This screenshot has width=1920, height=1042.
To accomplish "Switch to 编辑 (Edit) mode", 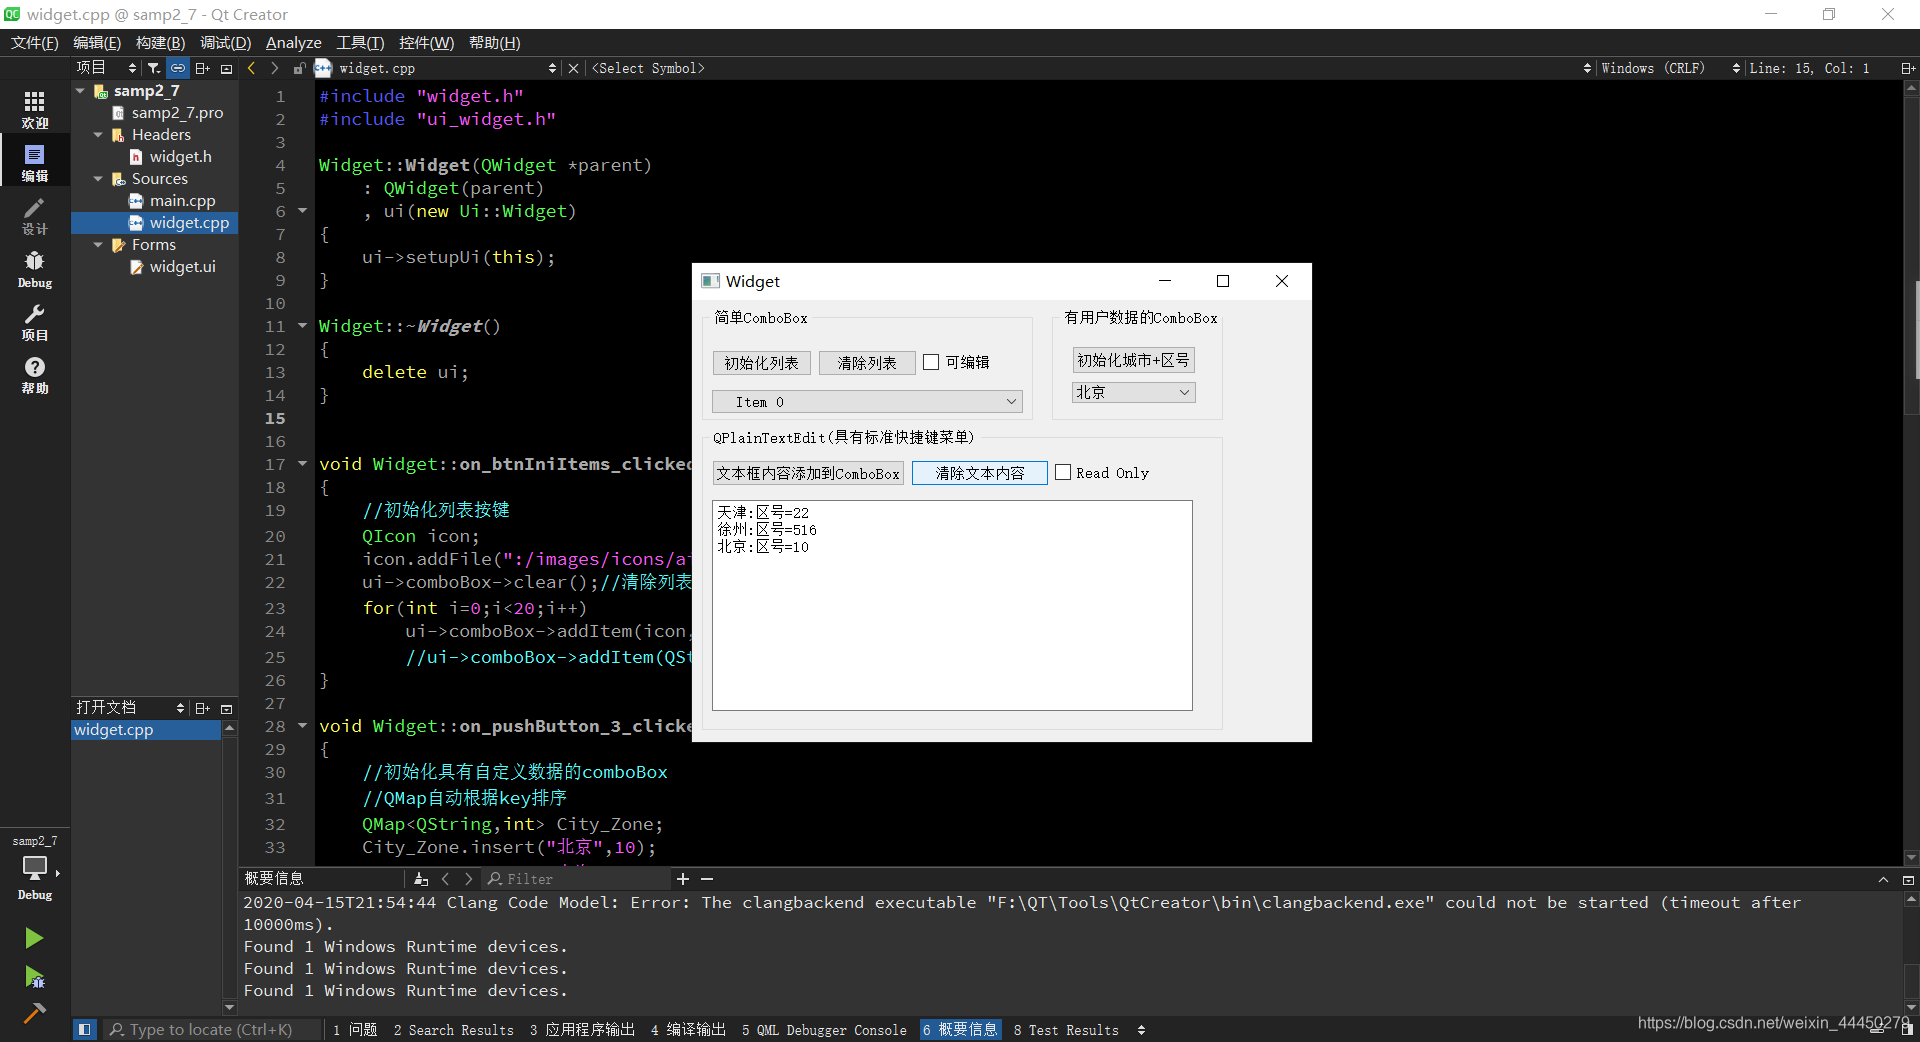I will click(35, 162).
